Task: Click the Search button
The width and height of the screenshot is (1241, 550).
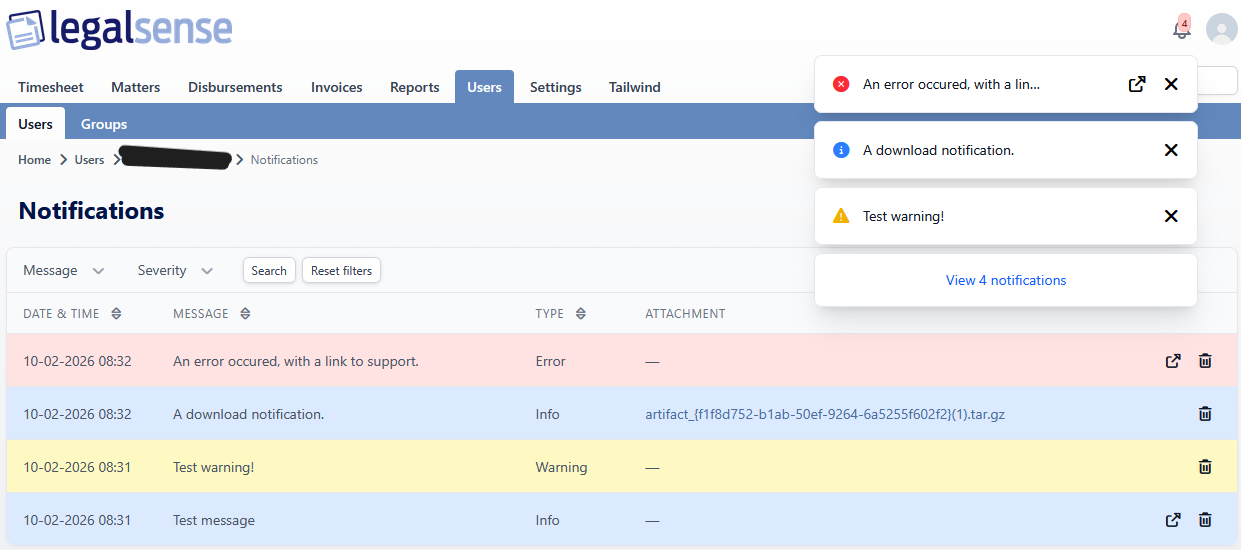Action: pos(269,271)
